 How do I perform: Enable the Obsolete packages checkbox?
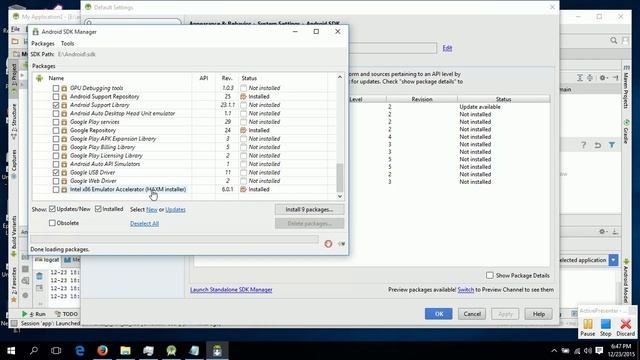click(x=52, y=223)
